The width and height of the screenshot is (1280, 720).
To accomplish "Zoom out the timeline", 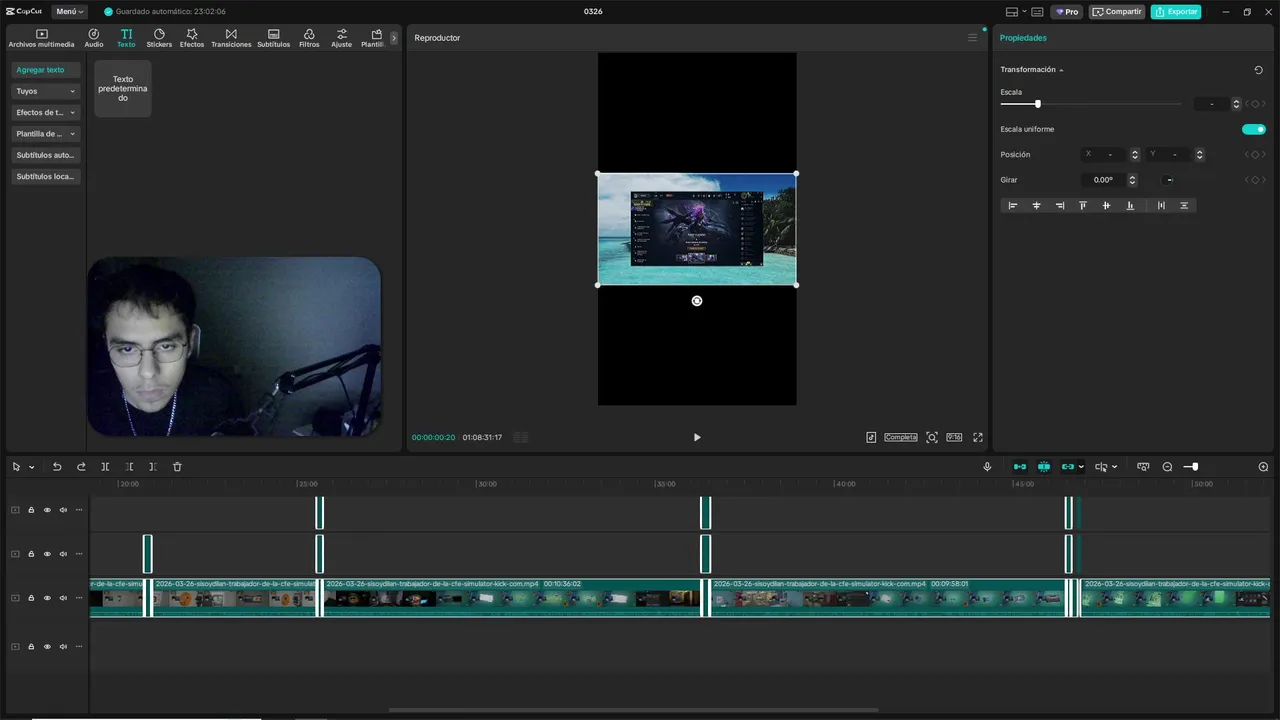I will [x=1167, y=467].
